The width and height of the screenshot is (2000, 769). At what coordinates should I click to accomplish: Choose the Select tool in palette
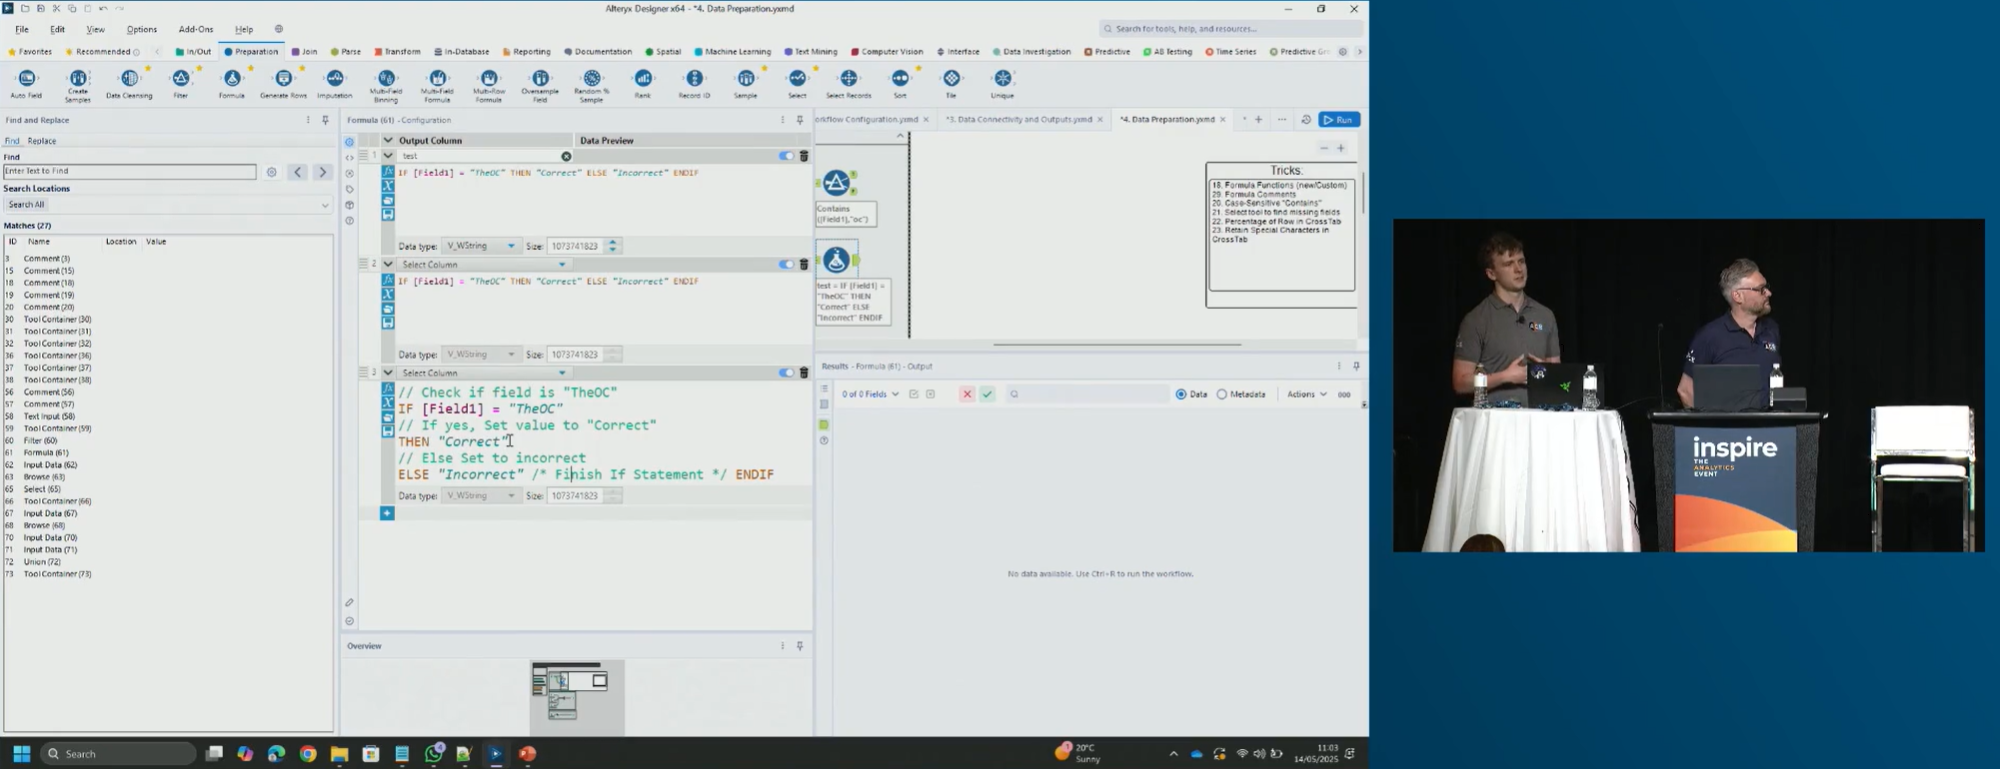[x=797, y=84]
